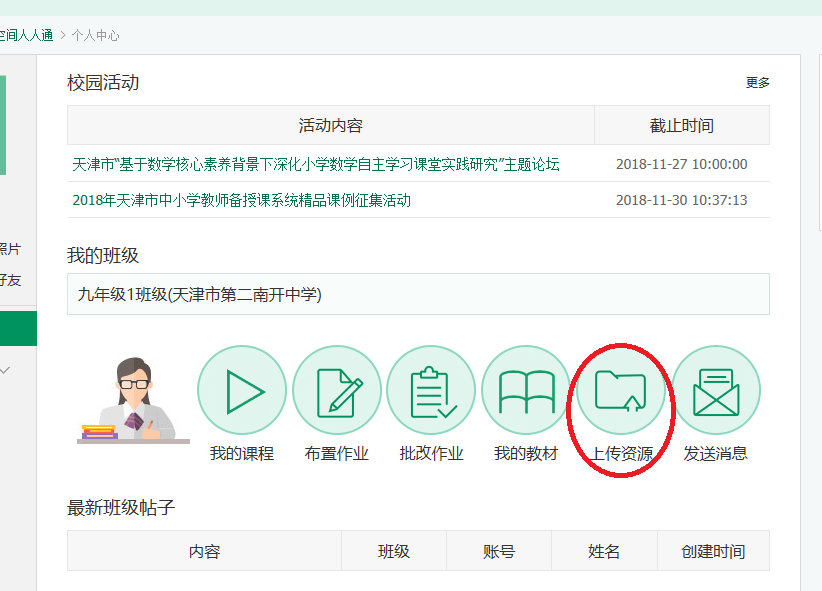Open the 我的教材 book icon
Screen dimensions: 822x591
point(526,390)
